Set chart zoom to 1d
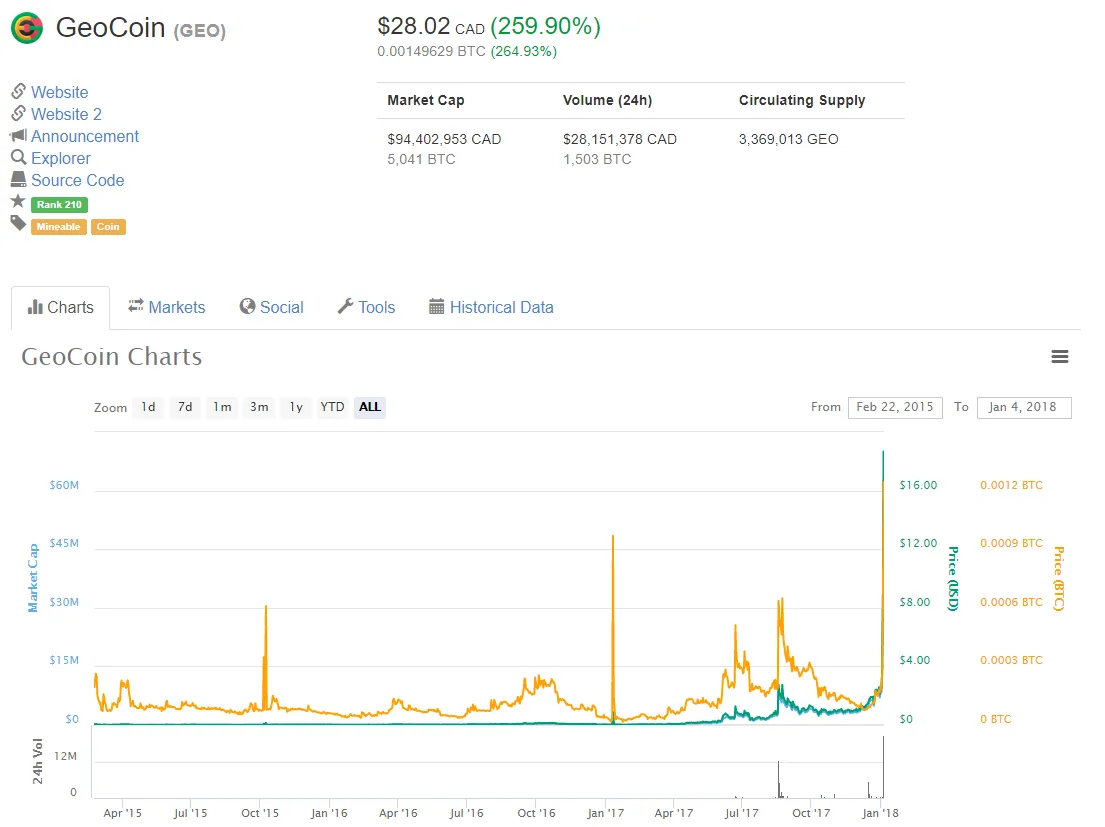Viewport: 1105px width, 827px height. click(148, 407)
